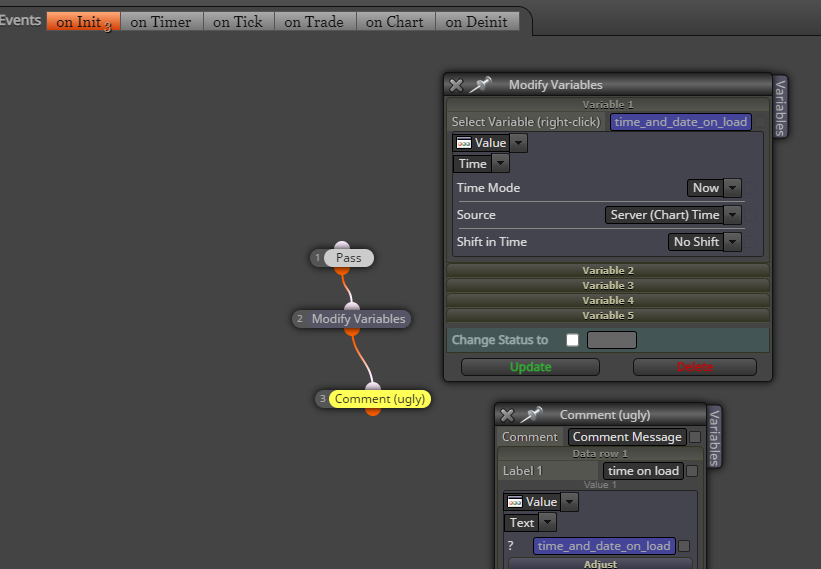Click the time_and_date_on_load field in Comment panel

point(604,546)
